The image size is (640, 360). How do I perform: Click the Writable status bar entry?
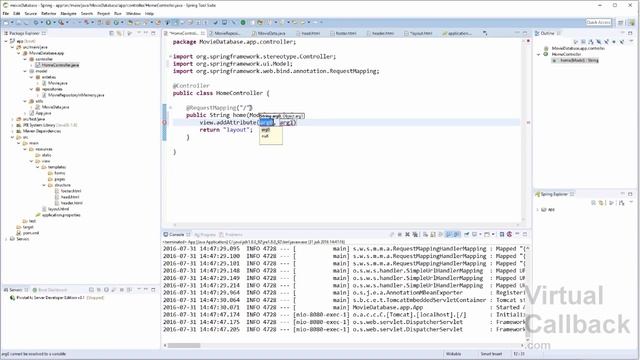453,354
